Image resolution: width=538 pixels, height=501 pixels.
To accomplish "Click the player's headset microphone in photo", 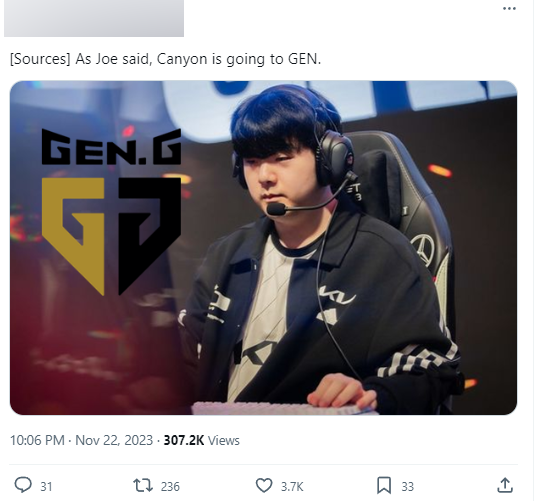I will point(277,209).
